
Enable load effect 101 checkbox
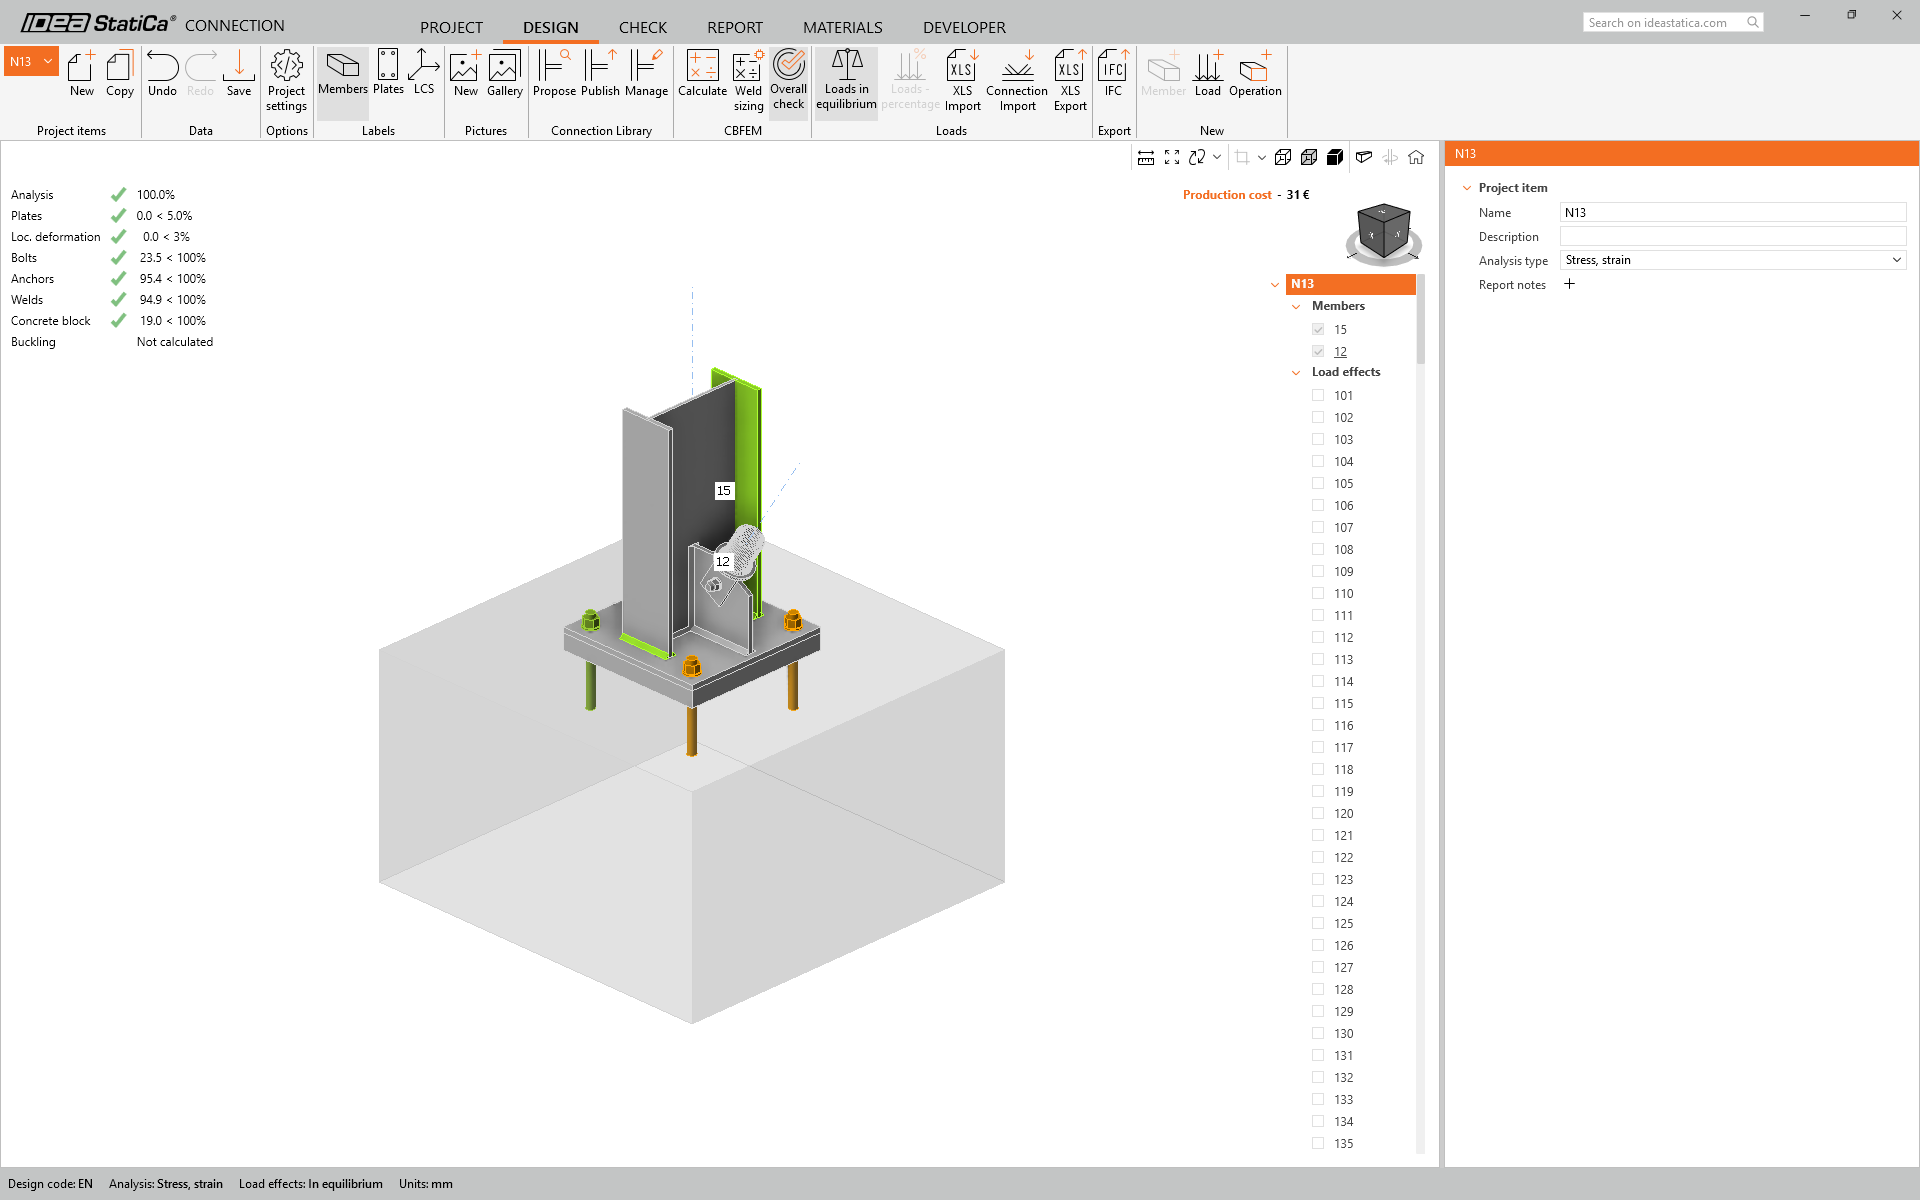click(x=1318, y=395)
